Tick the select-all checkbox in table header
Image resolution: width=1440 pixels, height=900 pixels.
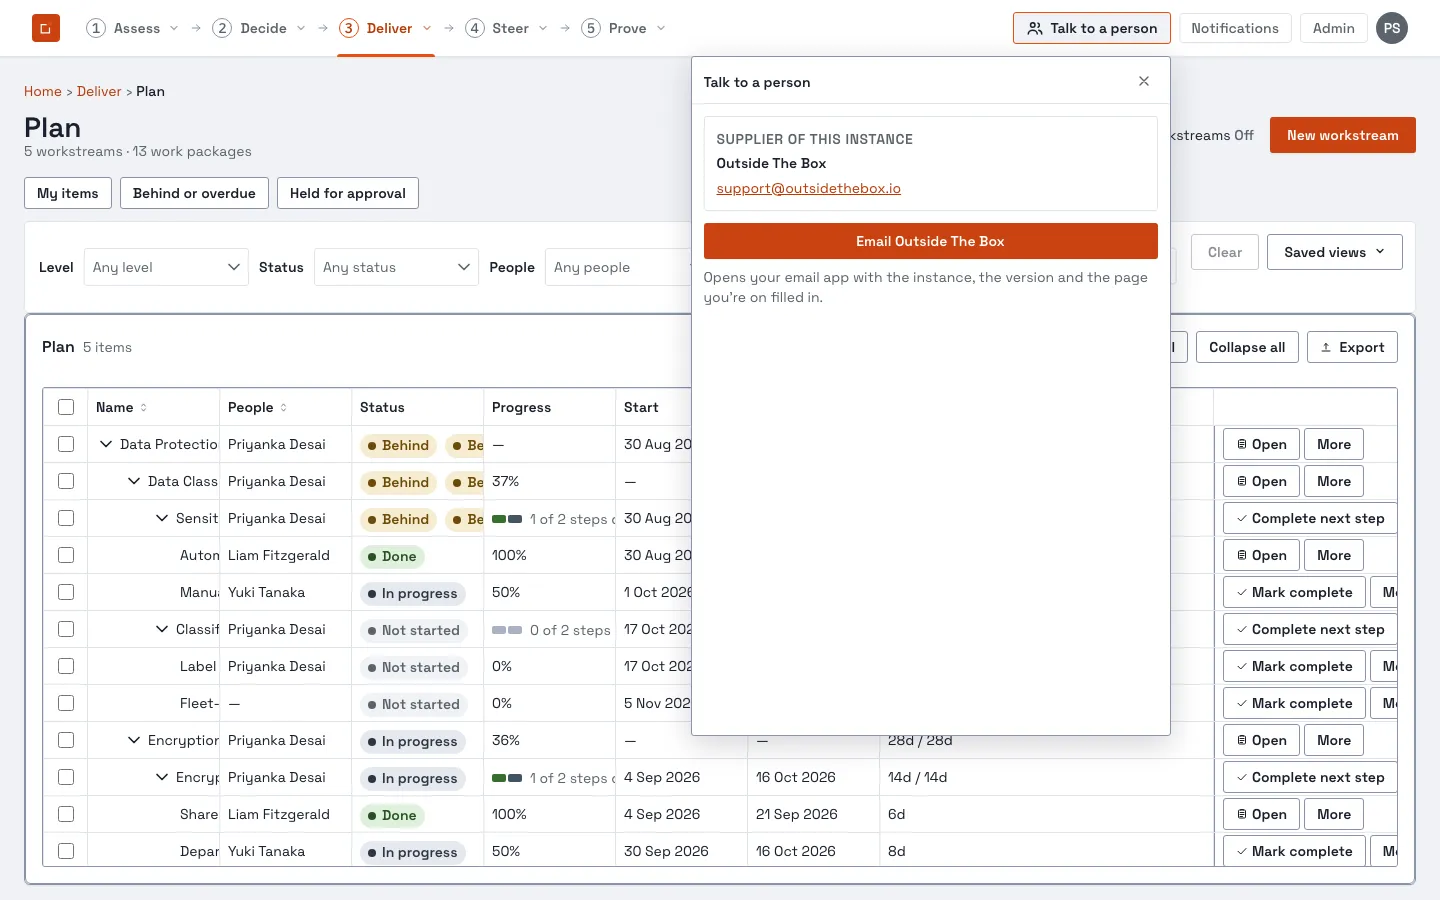coord(66,408)
